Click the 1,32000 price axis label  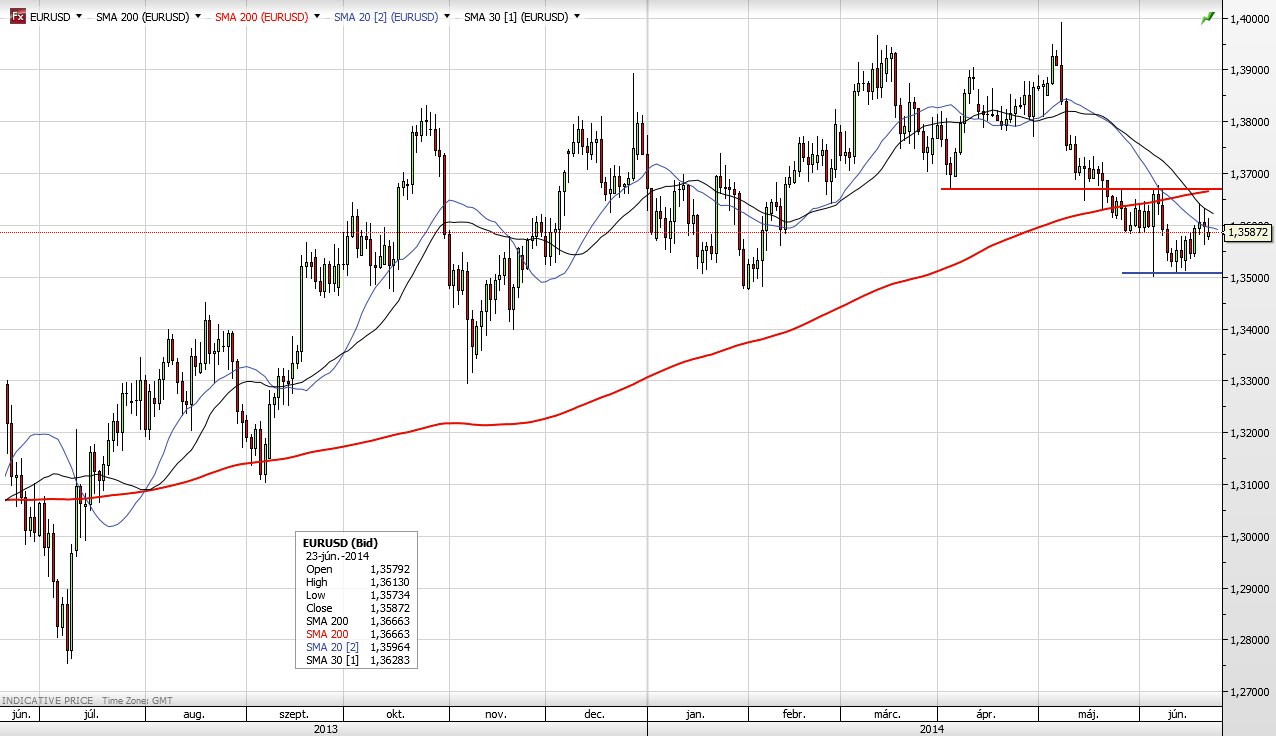1251,433
